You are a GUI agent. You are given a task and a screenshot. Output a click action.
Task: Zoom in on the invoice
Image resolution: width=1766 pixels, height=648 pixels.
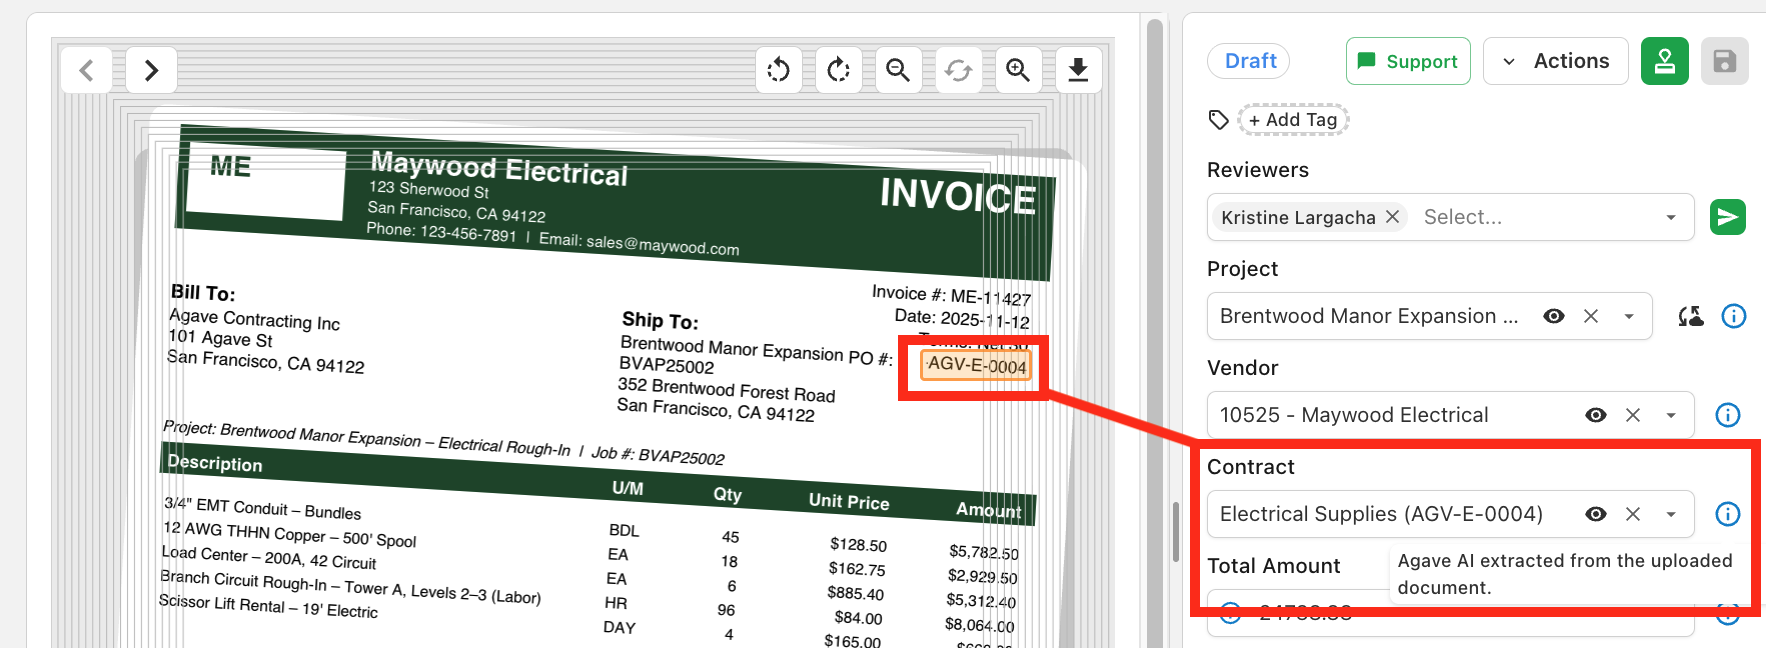pos(1018,70)
